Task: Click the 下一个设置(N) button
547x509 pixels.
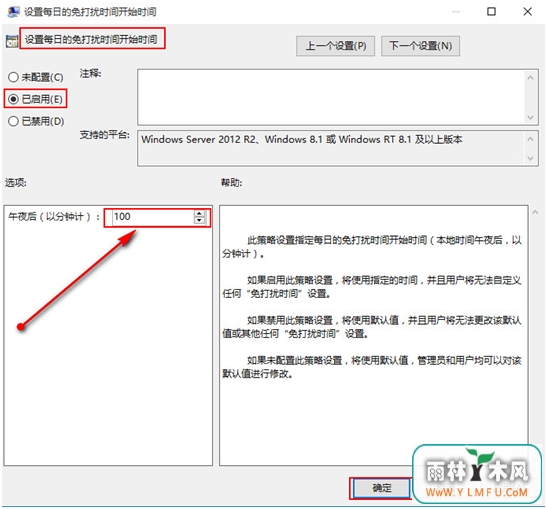Action: pos(420,46)
